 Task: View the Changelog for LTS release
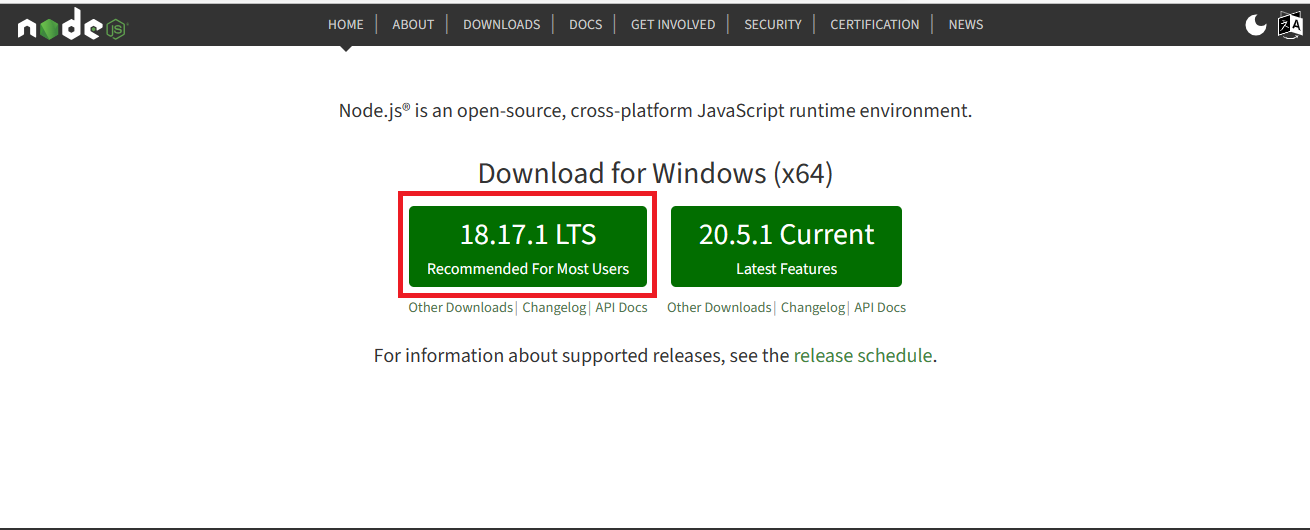coord(554,308)
